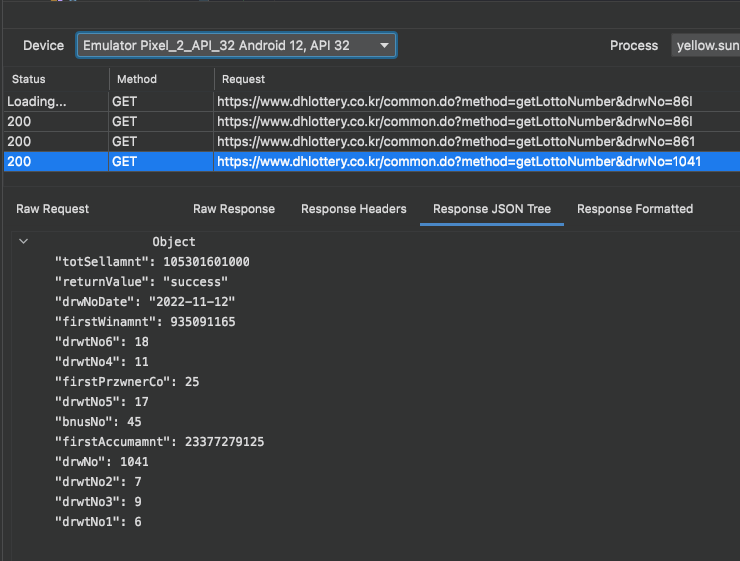Open the Process dropdown showing yellow.sun
The image size is (740, 561).
point(706,45)
